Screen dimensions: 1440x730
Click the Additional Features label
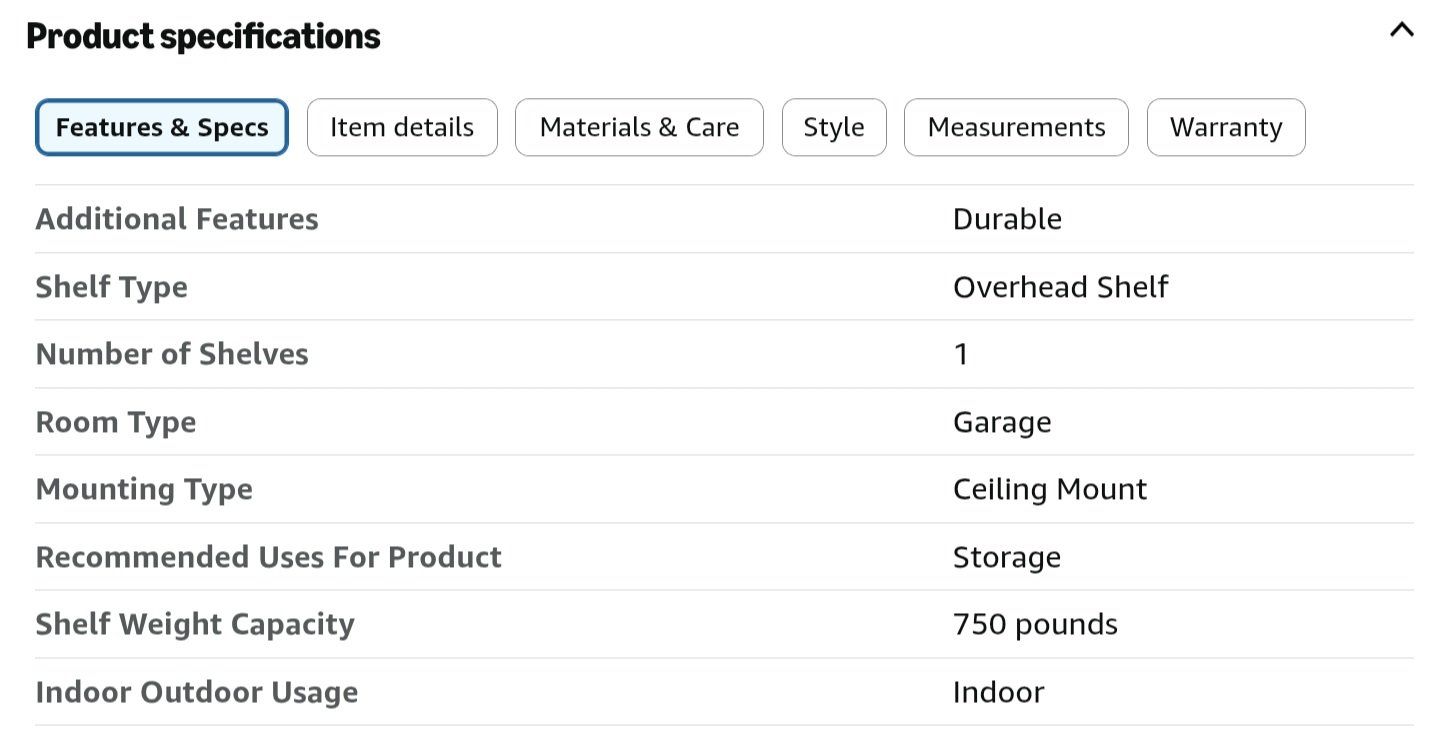pos(177,219)
